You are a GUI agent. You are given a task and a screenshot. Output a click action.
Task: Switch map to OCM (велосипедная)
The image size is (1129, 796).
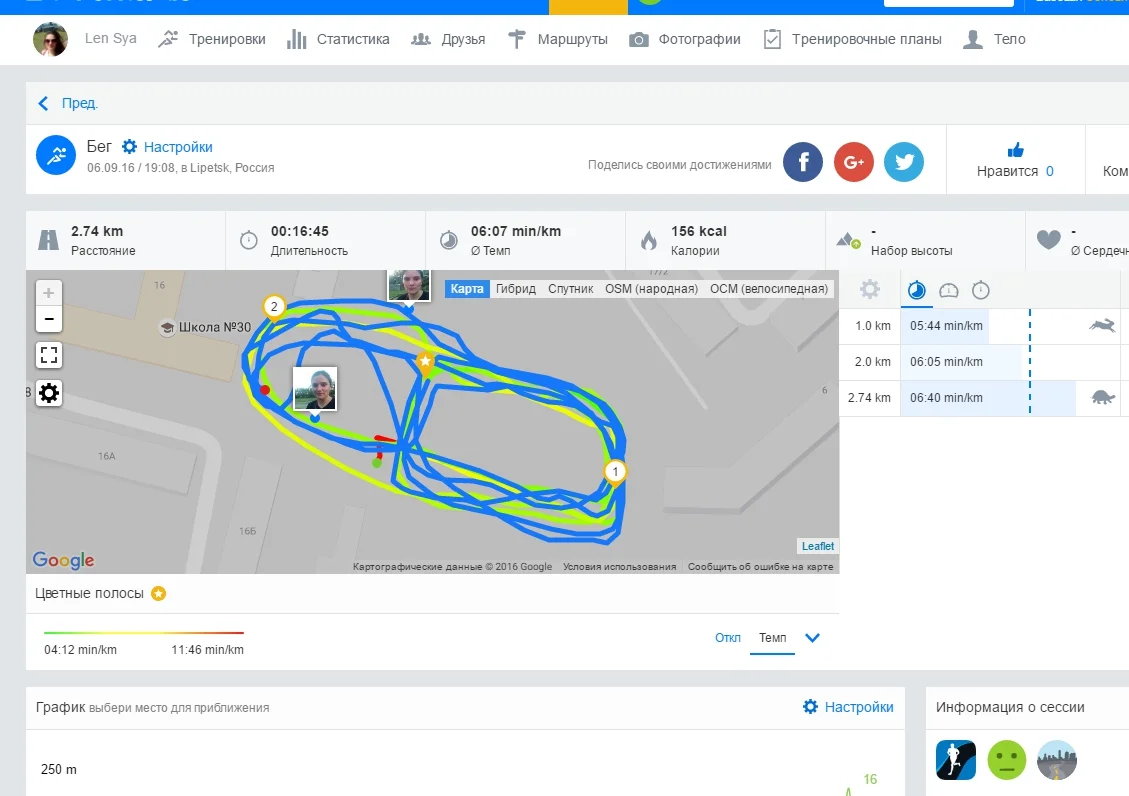[769, 289]
